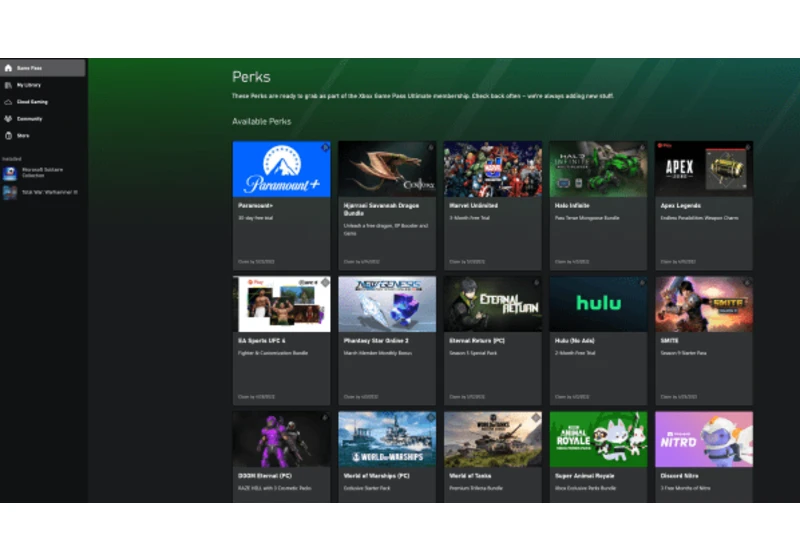Open the Store section
Image resolution: width=800 pixels, height=560 pixels.
[43, 136]
